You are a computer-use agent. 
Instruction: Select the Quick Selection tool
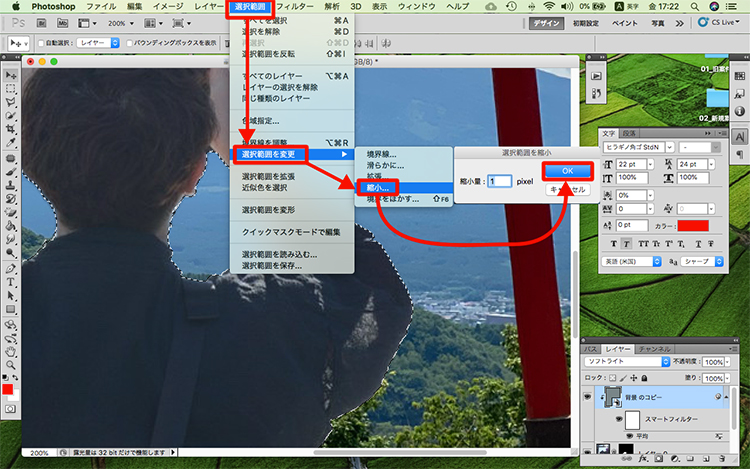click(x=11, y=116)
